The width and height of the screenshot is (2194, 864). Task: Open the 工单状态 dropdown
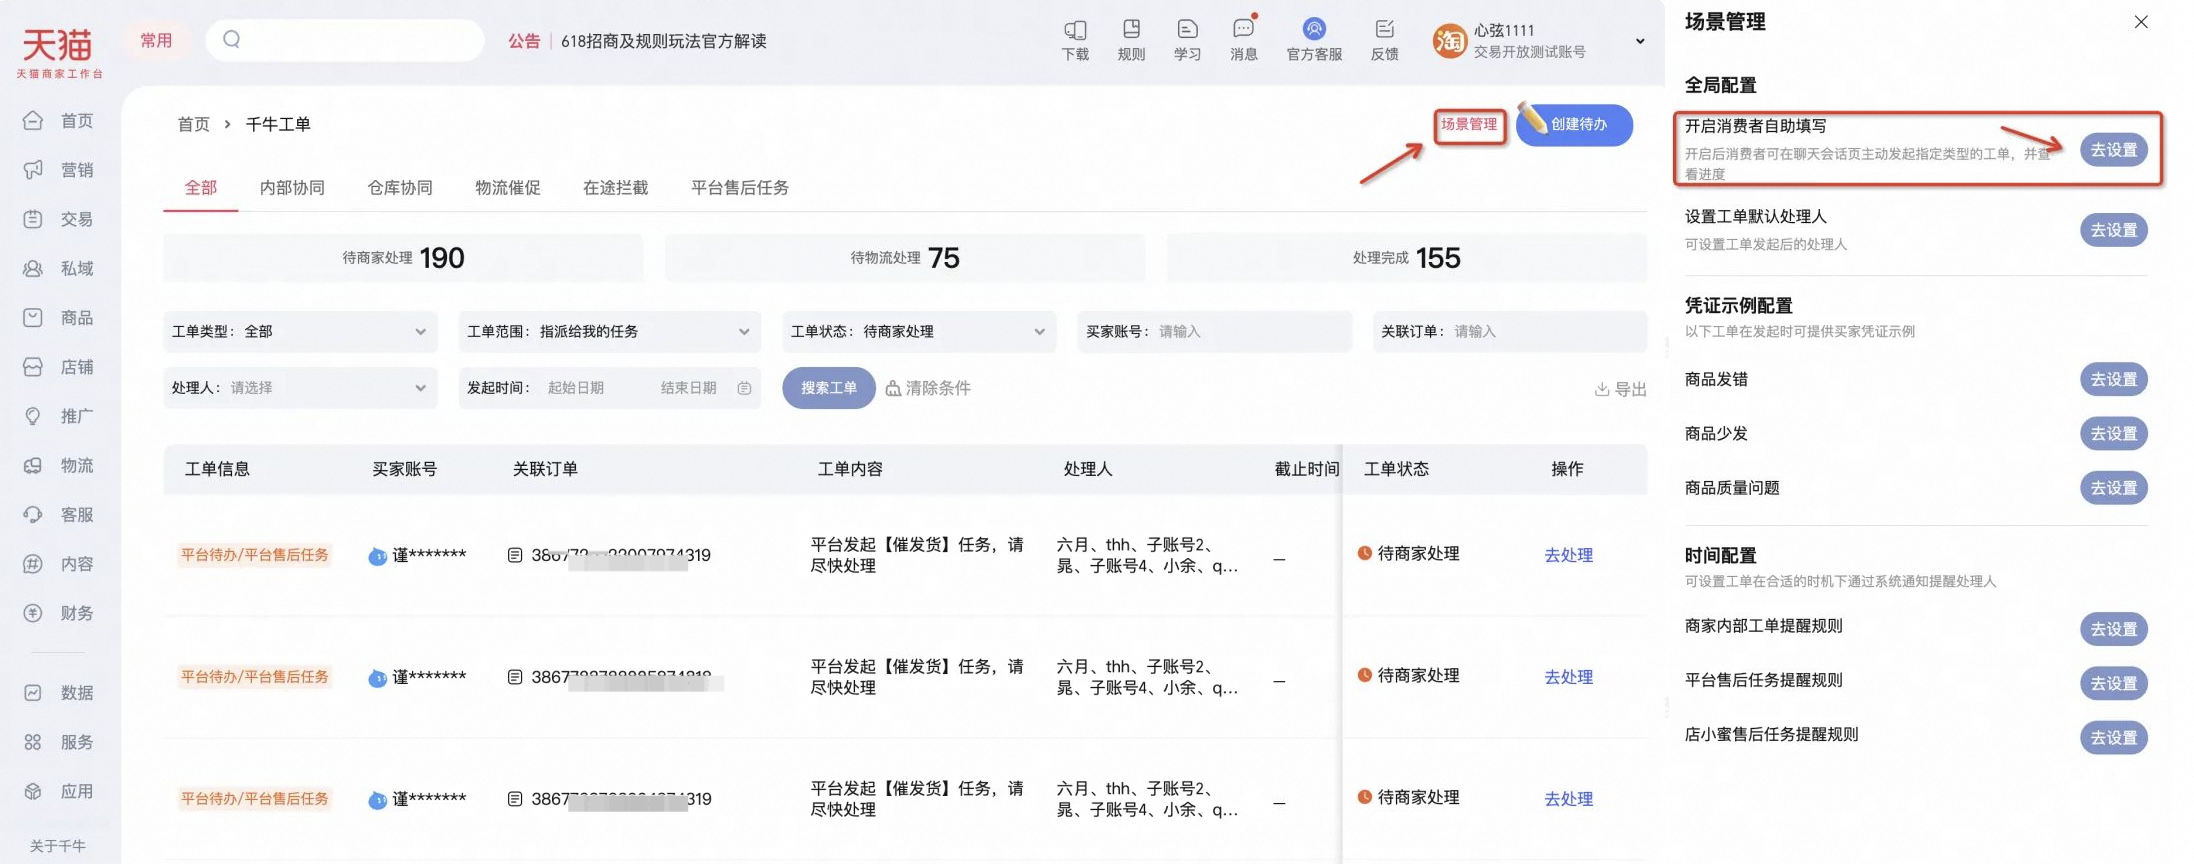coord(919,332)
